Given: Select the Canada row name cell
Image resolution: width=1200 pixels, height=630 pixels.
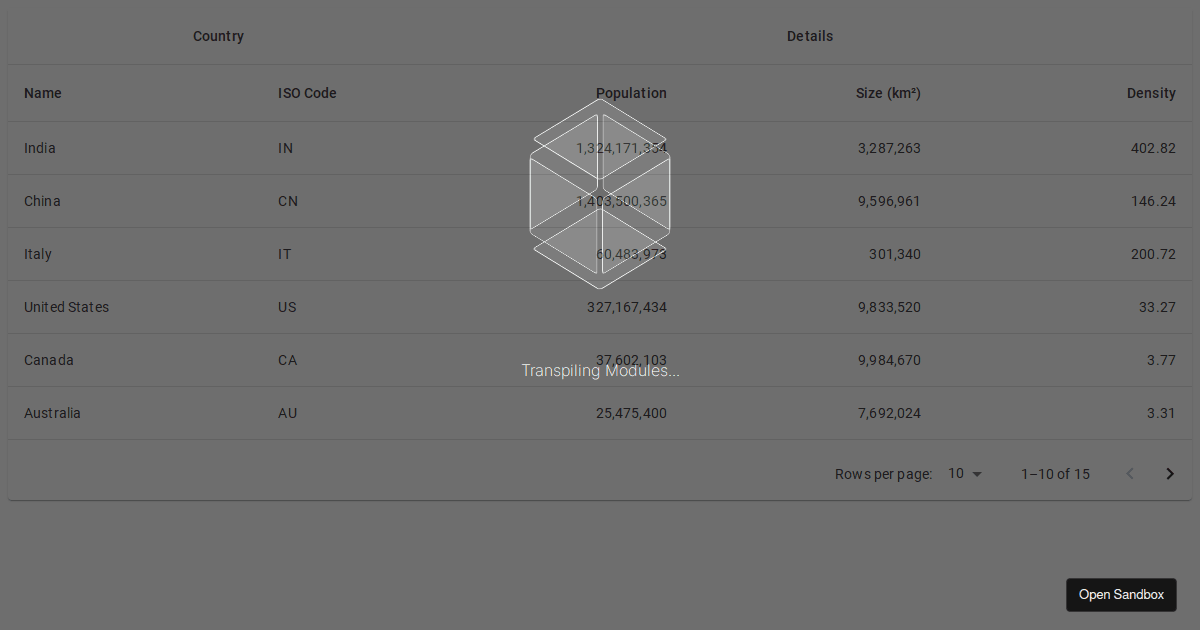Looking at the screenshot, I should click(49, 360).
